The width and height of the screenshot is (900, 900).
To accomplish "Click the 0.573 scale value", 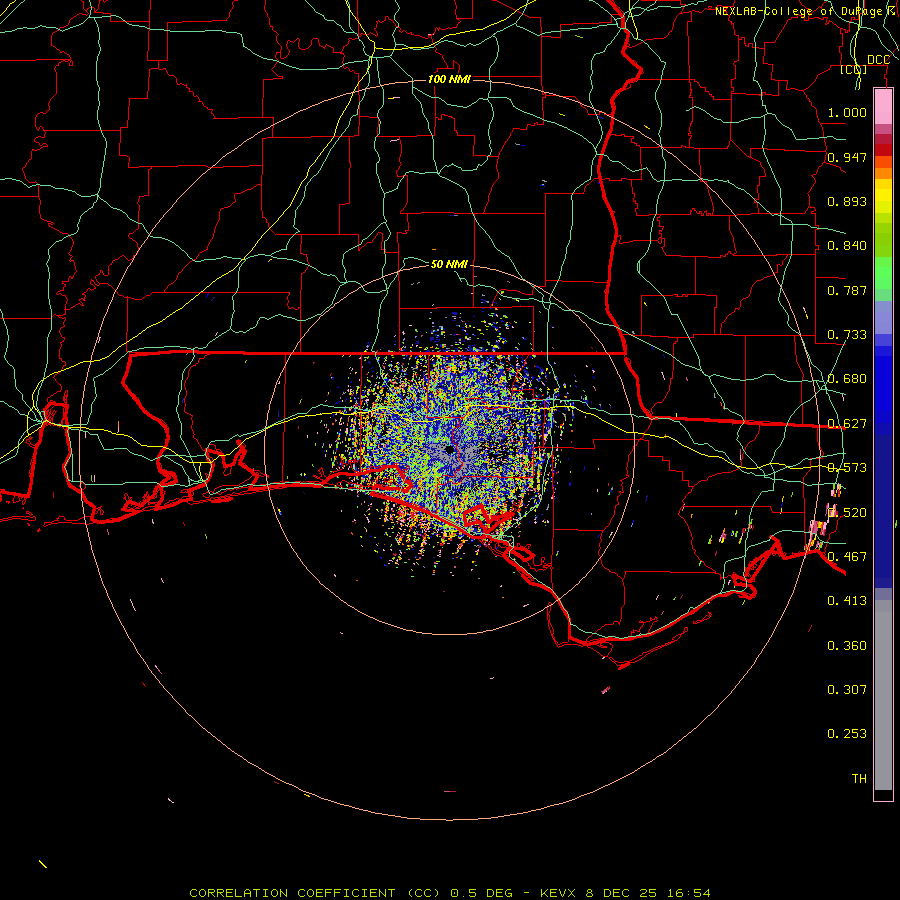I will [847, 468].
